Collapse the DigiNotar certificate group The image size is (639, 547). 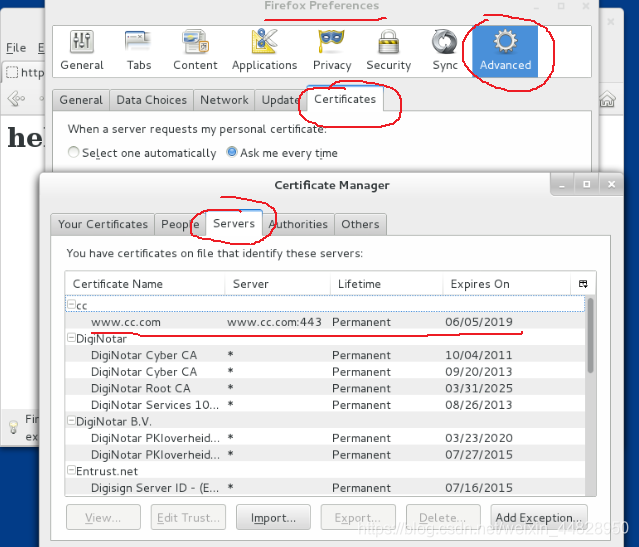[71, 337]
